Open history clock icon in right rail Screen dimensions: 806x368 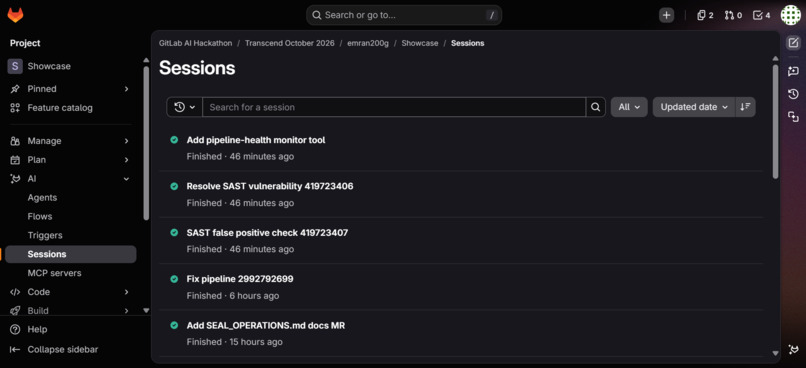point(793,94)
